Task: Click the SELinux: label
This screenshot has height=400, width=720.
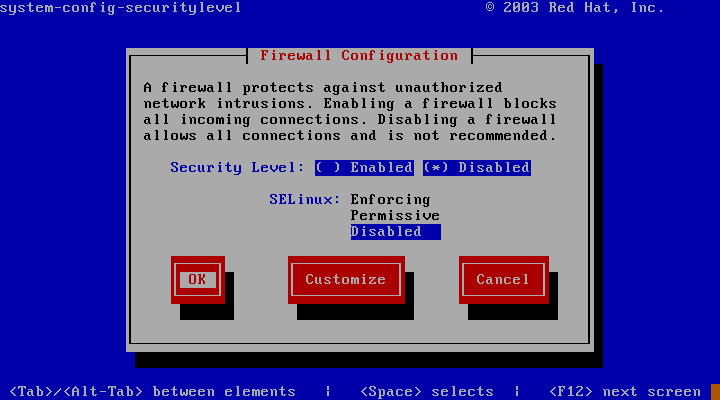Action: 304,200
